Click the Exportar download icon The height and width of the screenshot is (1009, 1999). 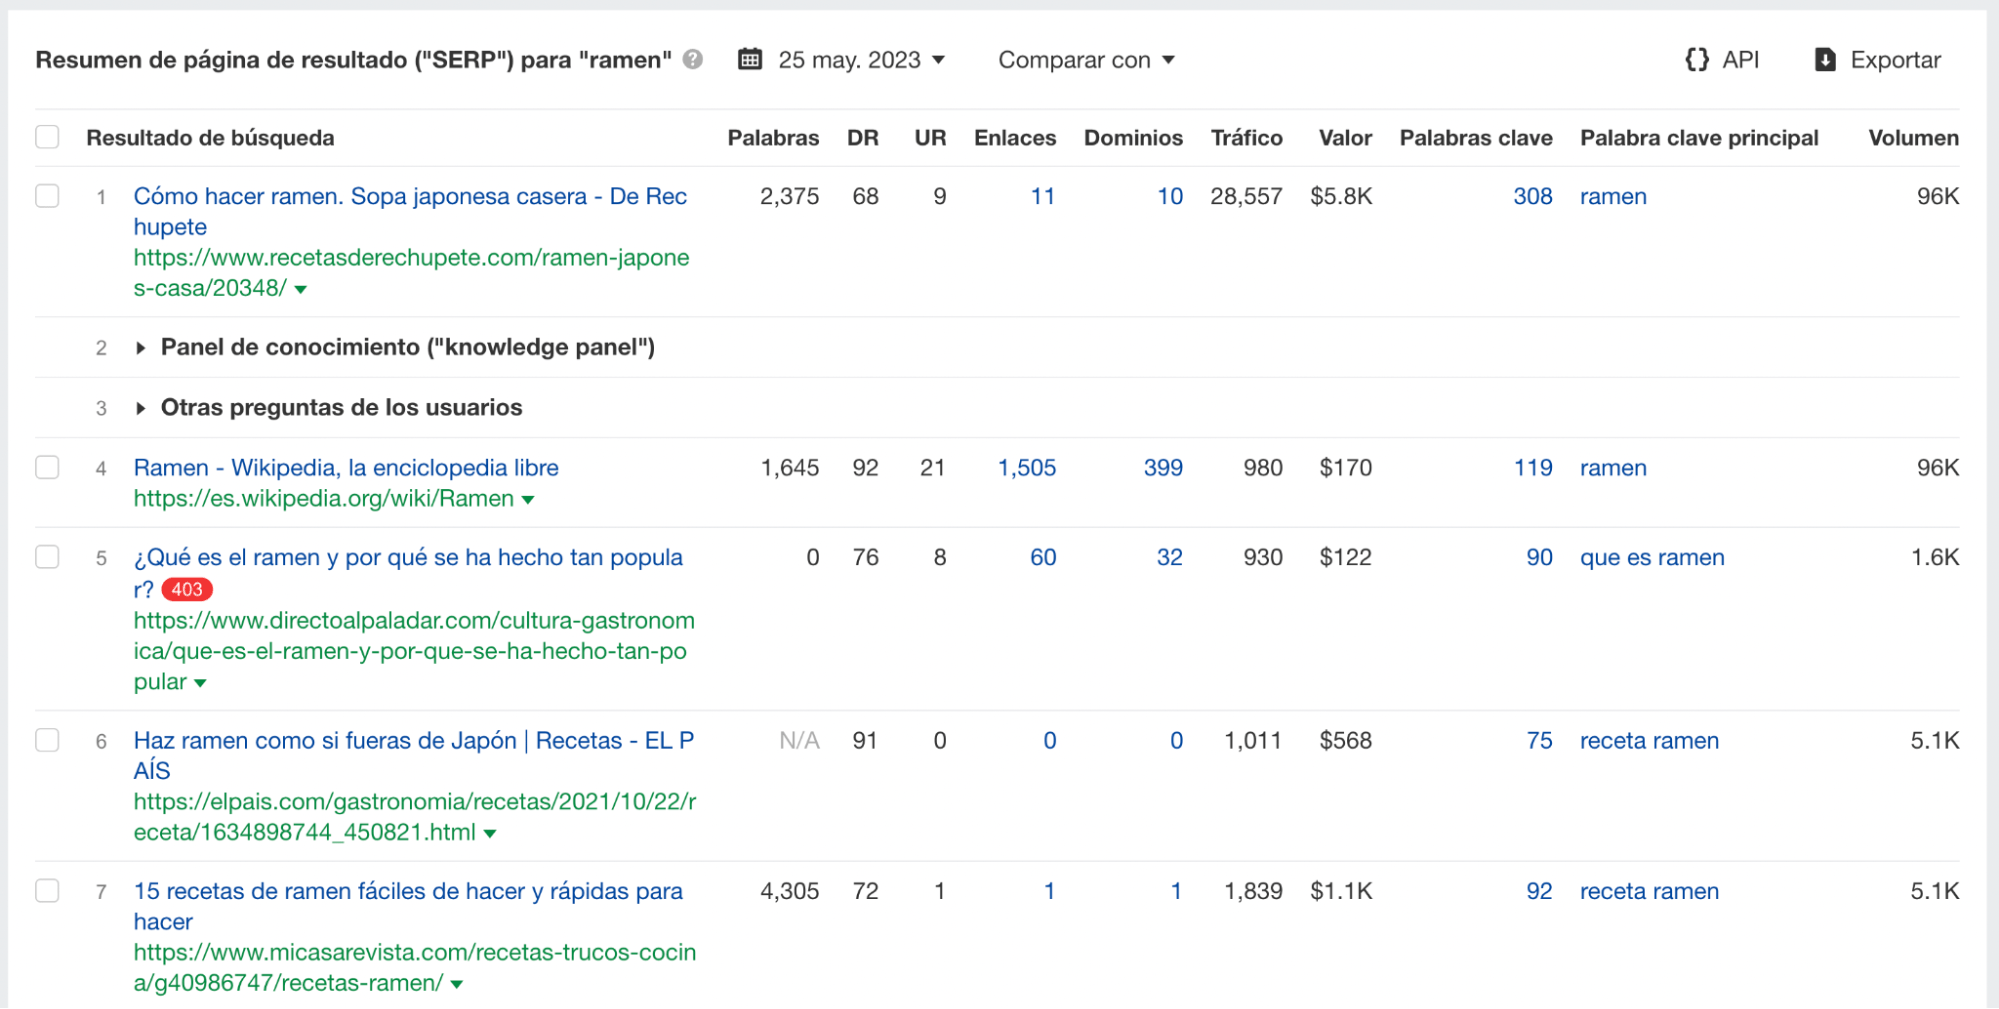1825,59
